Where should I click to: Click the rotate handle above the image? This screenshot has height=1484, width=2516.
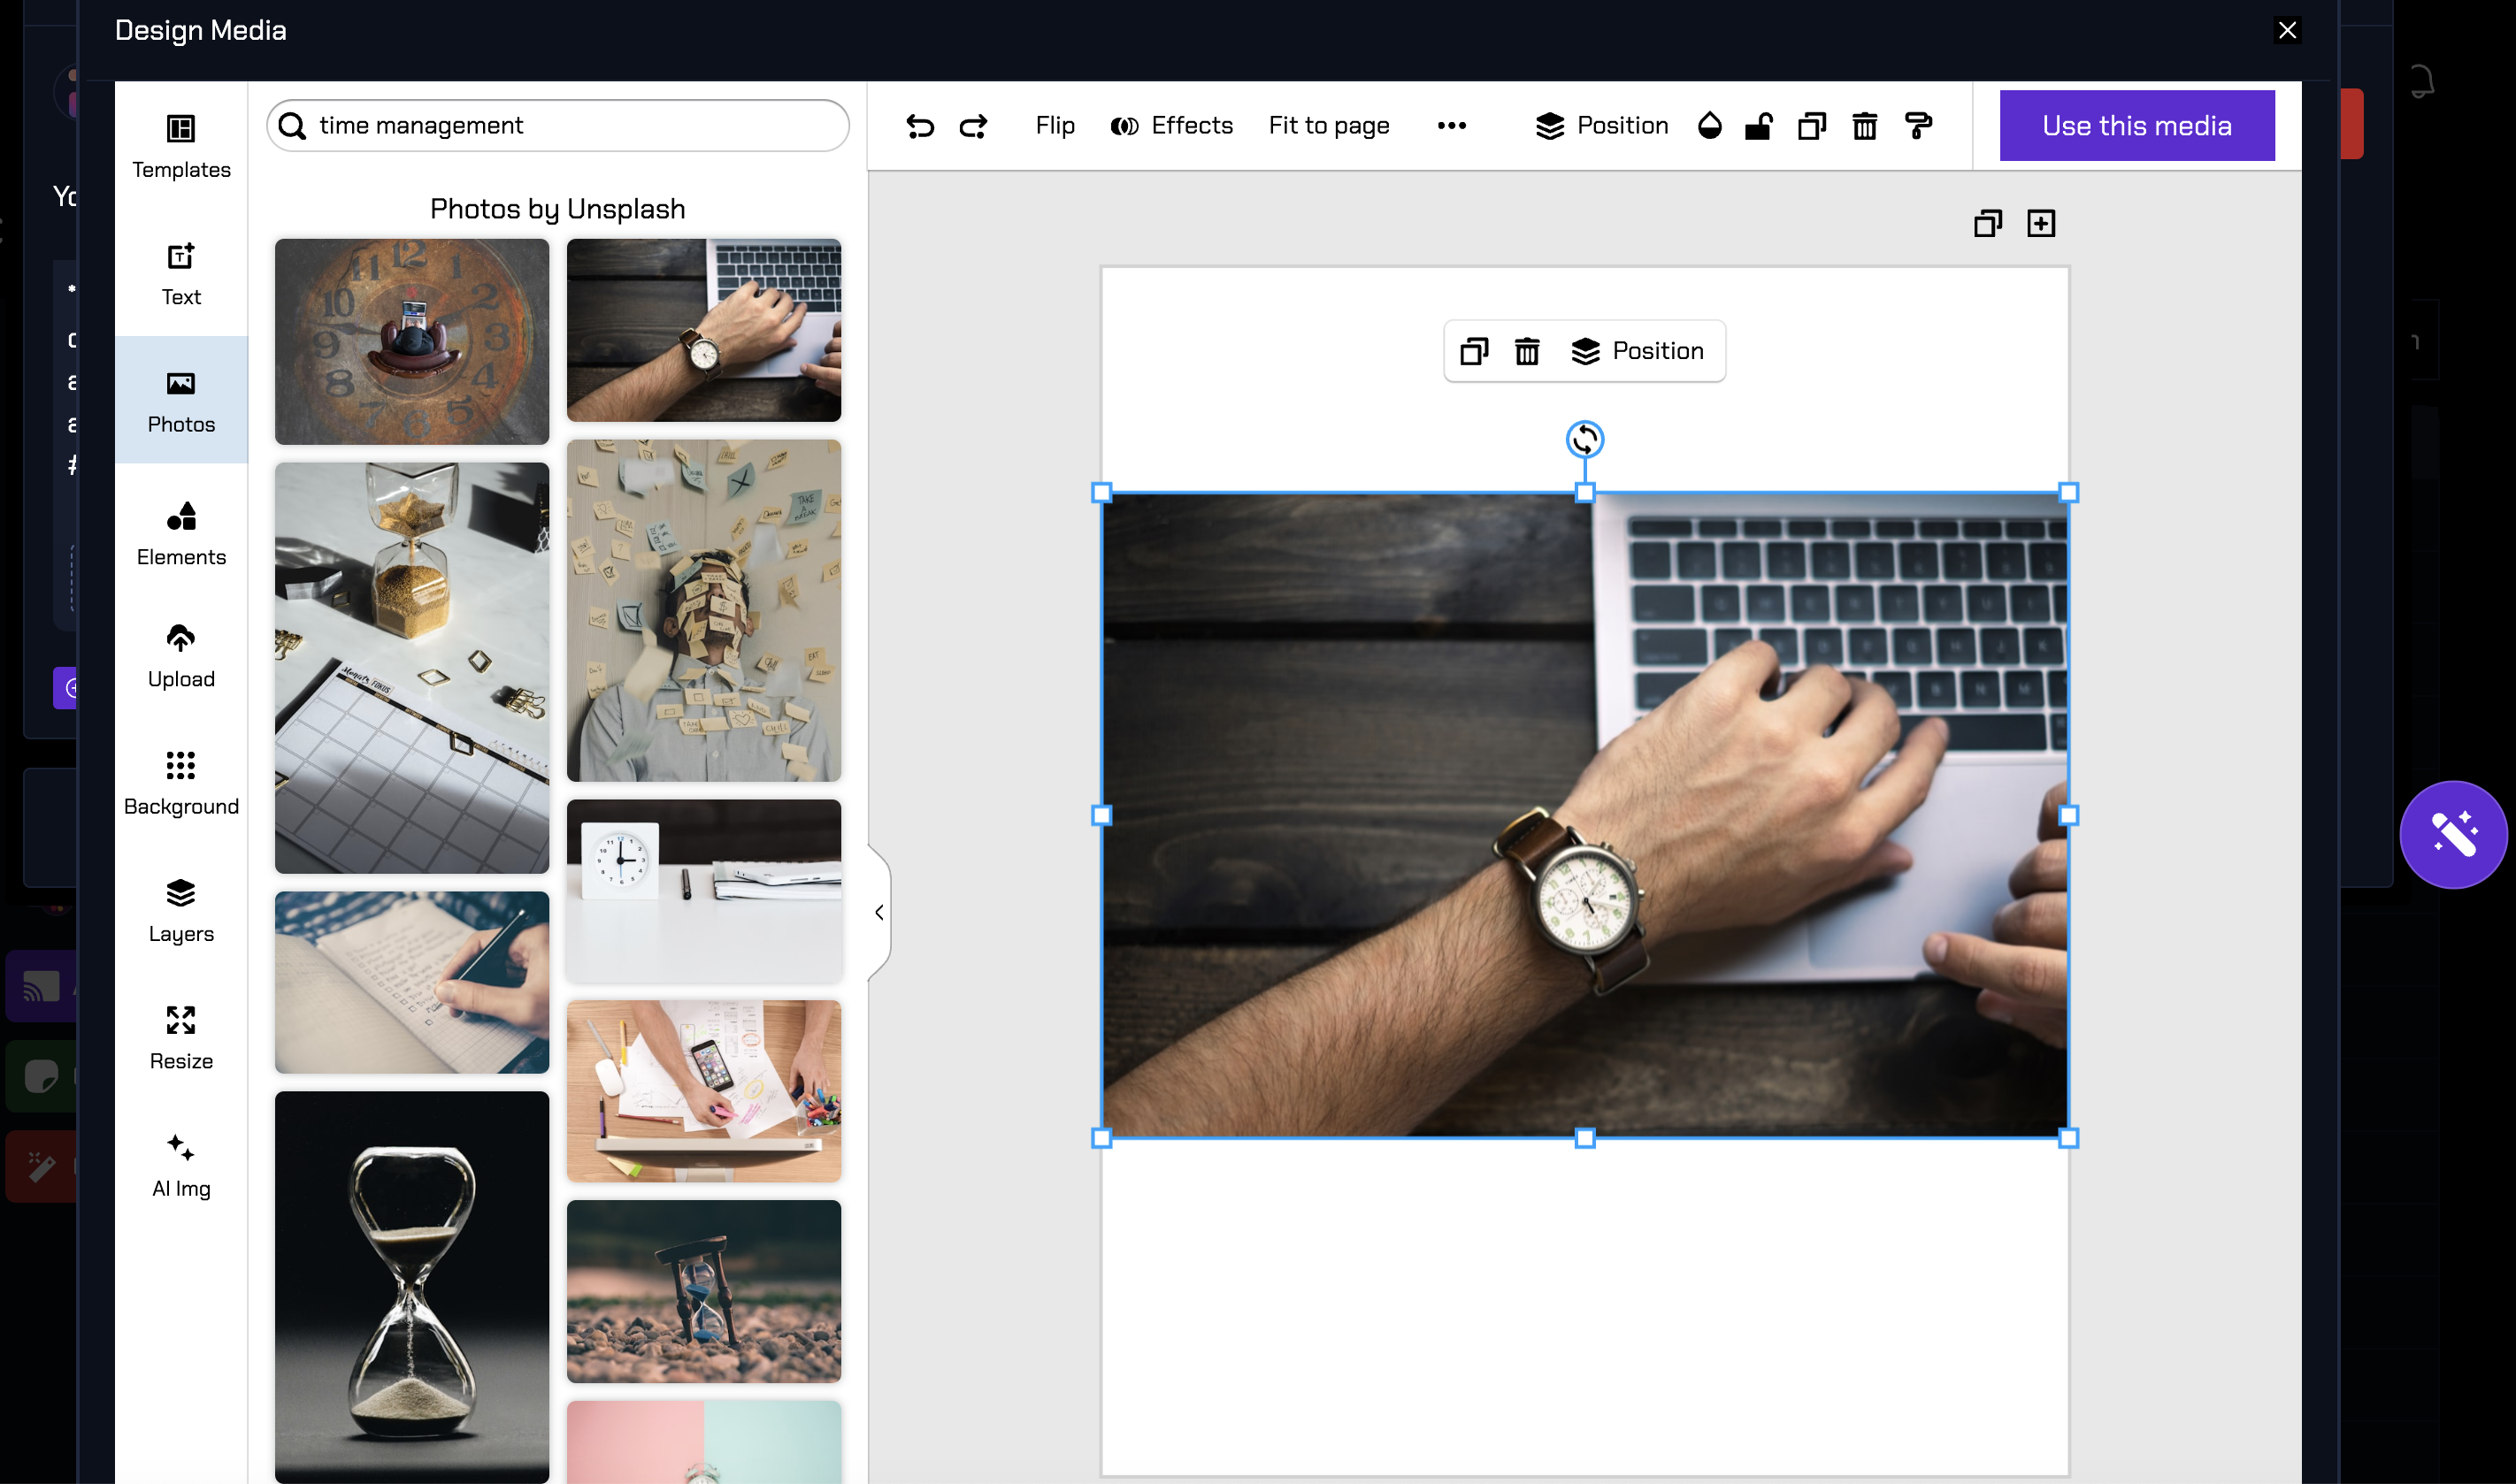point(1584,439)
